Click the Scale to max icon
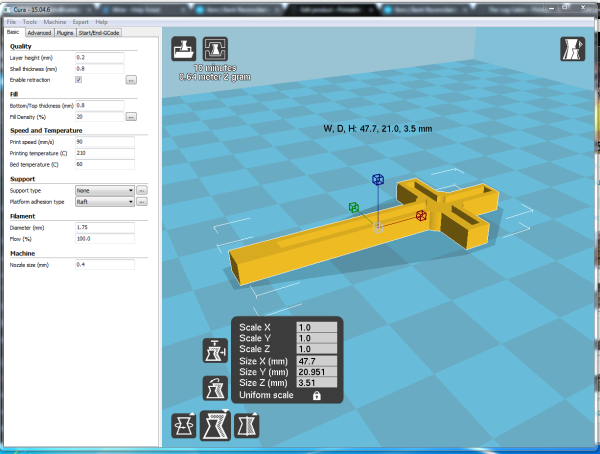The height and width of the screenshot is (454, 600). click(215, 352)
